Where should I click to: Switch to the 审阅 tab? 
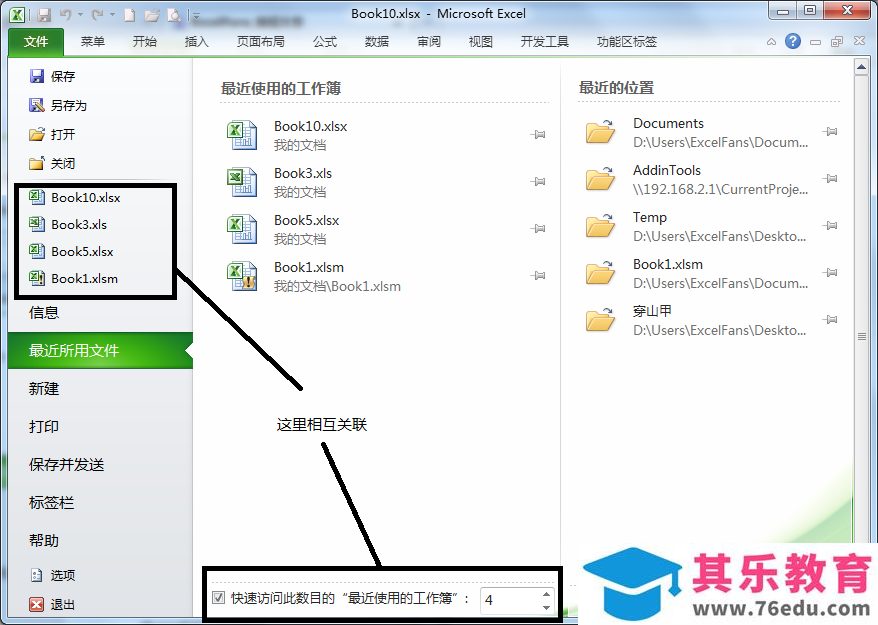click(429, 41)
